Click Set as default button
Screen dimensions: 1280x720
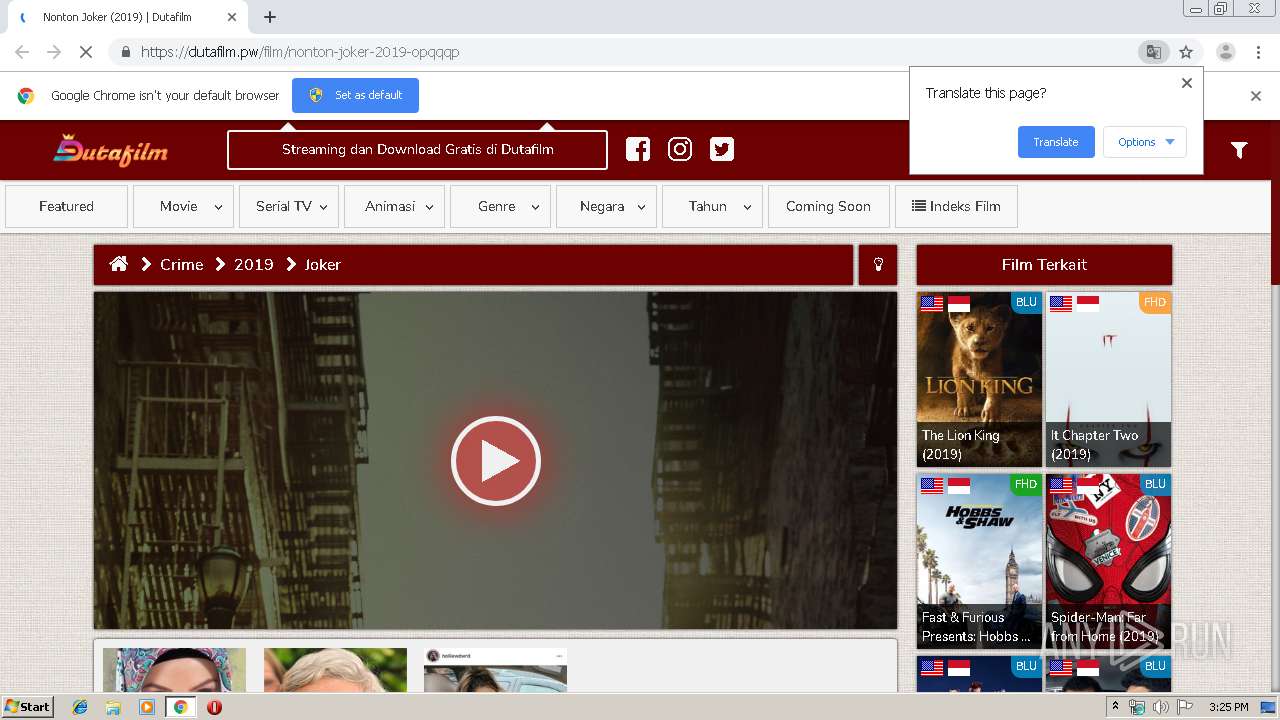coord(355,95)
